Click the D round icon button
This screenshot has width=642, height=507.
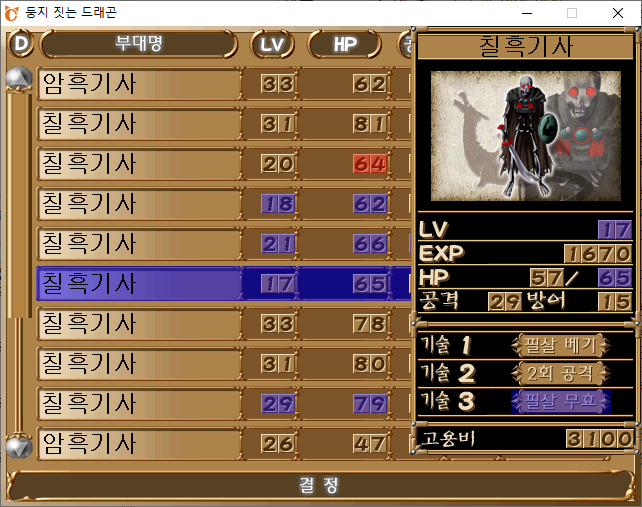tap(21, 43)
